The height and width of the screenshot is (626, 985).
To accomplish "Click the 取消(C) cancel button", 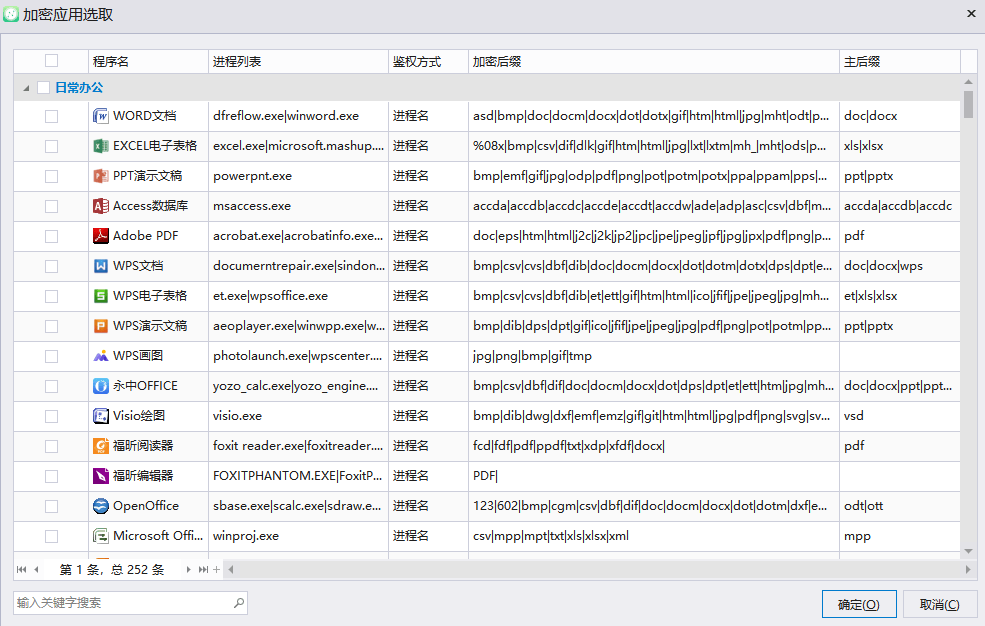I will click(x=939, y=604).
